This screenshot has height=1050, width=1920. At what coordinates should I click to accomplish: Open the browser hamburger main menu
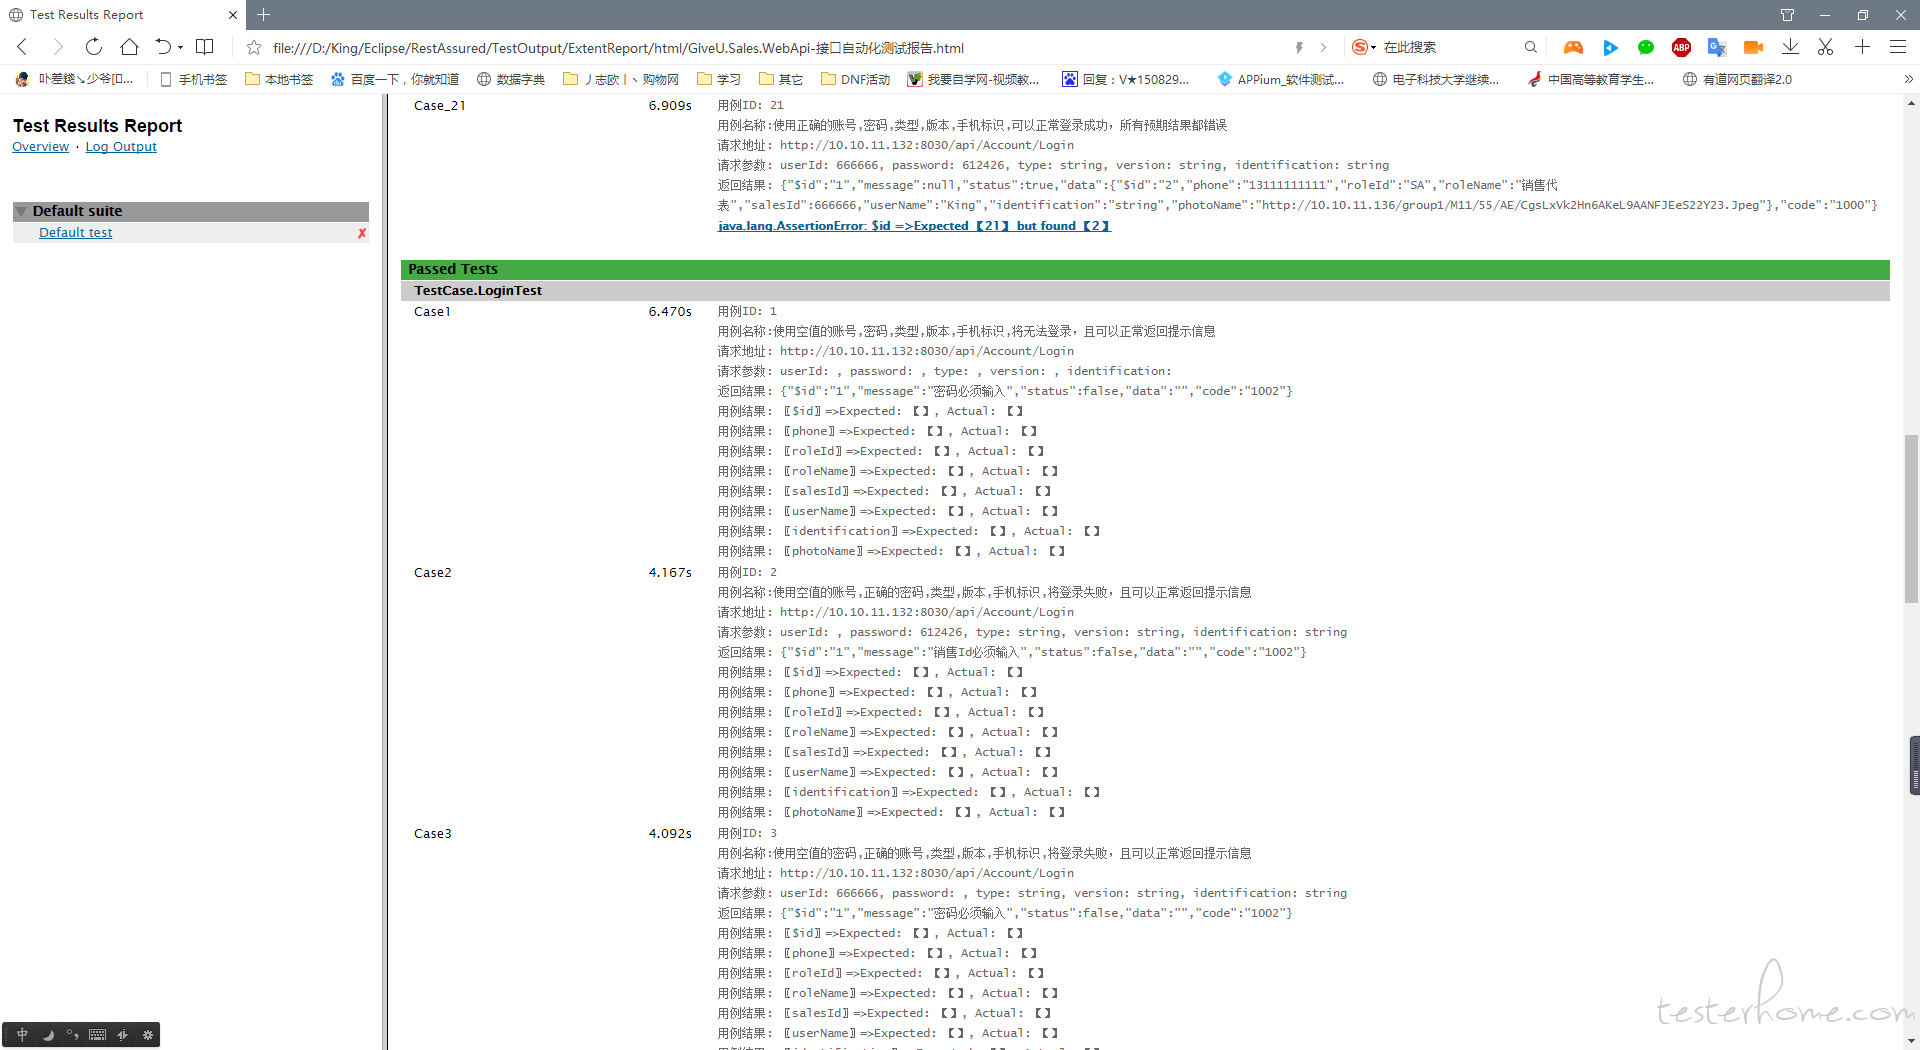pyautogui.click(x=1897, y=47)
